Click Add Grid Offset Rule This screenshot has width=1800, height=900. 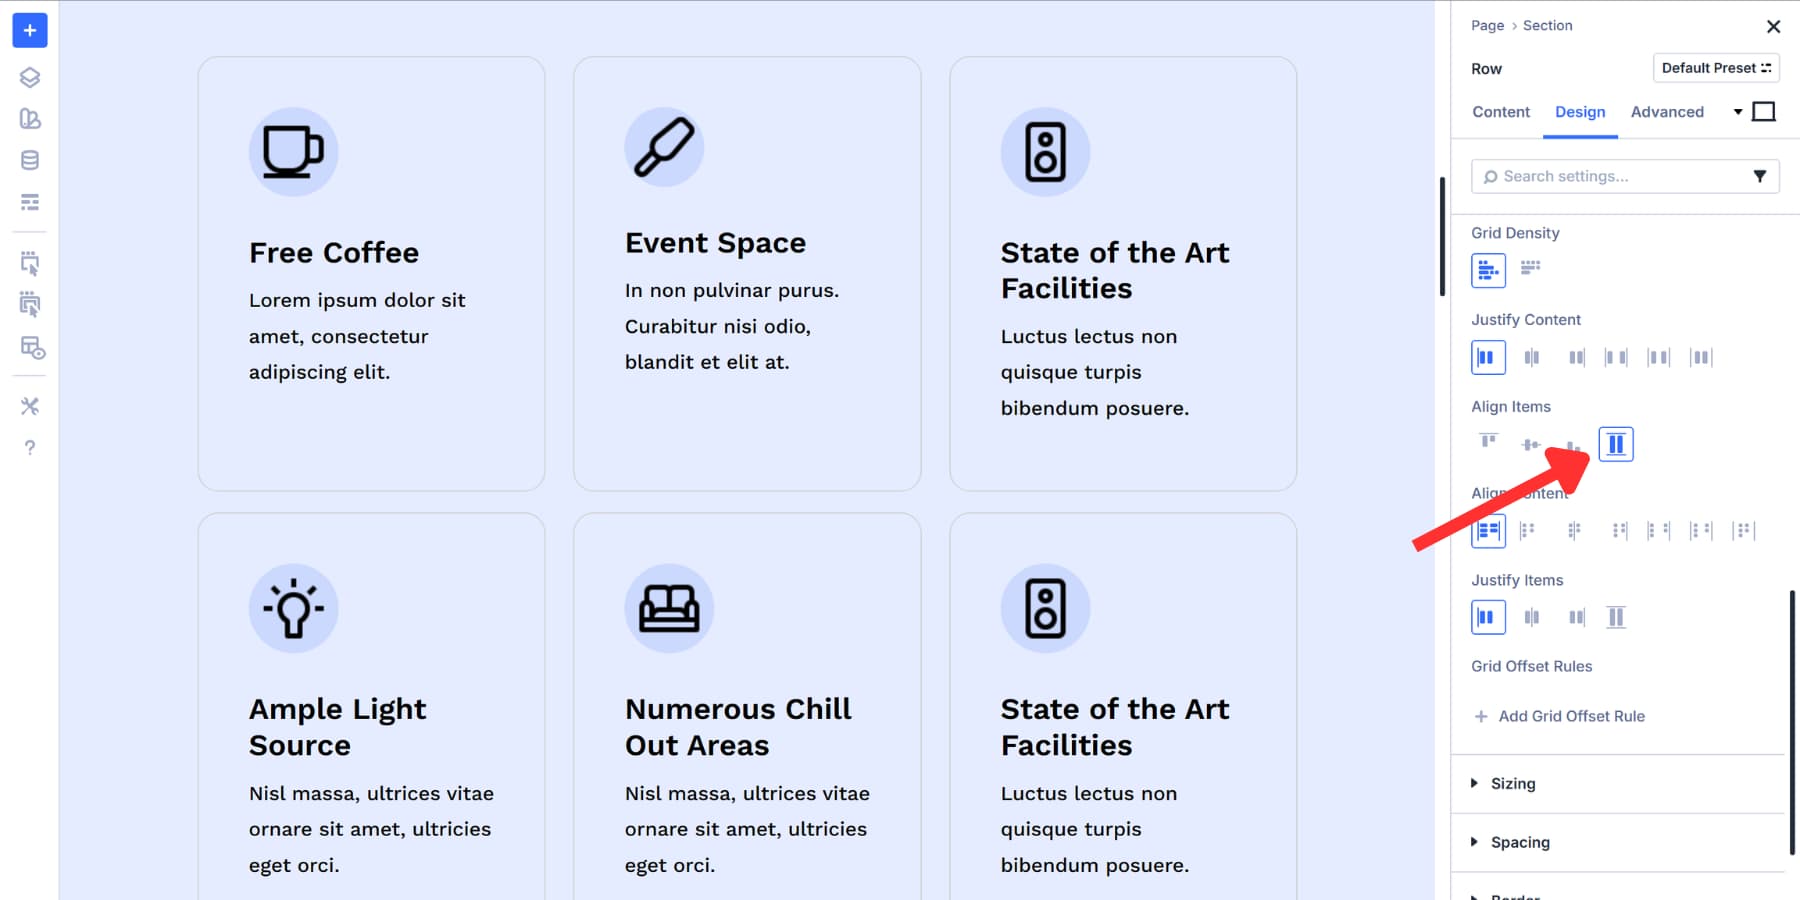coord(1569,716)
